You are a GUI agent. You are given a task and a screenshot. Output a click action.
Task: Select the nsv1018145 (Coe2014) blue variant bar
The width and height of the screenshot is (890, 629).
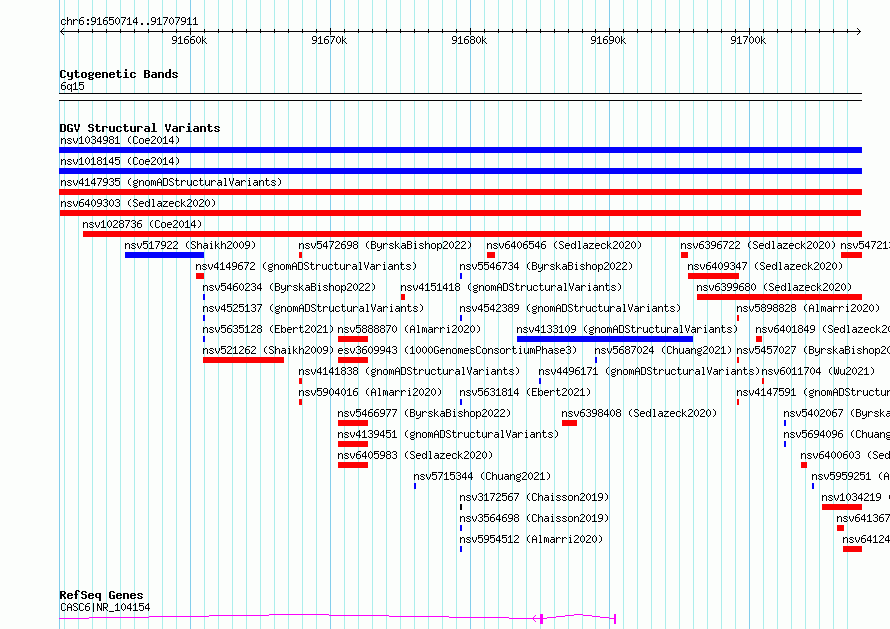[460, 171]
